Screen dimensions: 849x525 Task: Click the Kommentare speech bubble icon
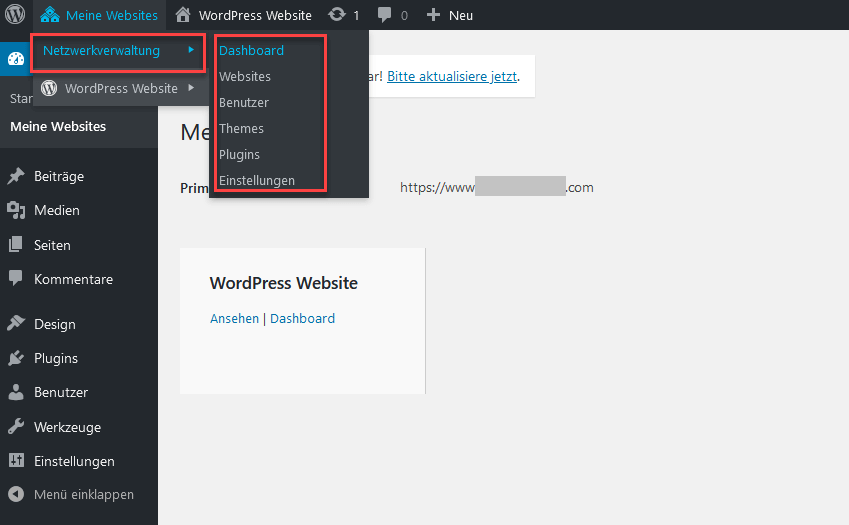[16, 279]
